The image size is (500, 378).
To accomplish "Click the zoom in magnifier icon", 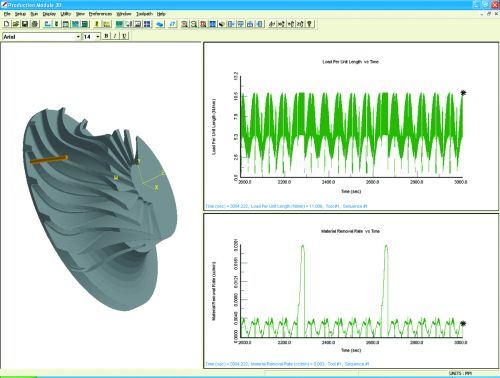I will [x=184, y=24].
